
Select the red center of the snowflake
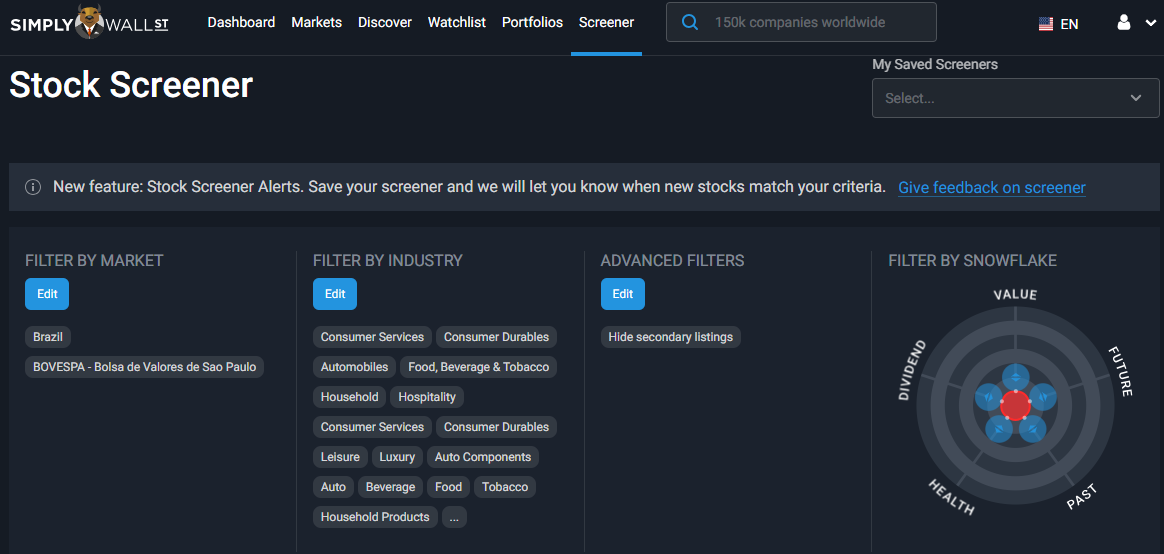[1015, 405]
